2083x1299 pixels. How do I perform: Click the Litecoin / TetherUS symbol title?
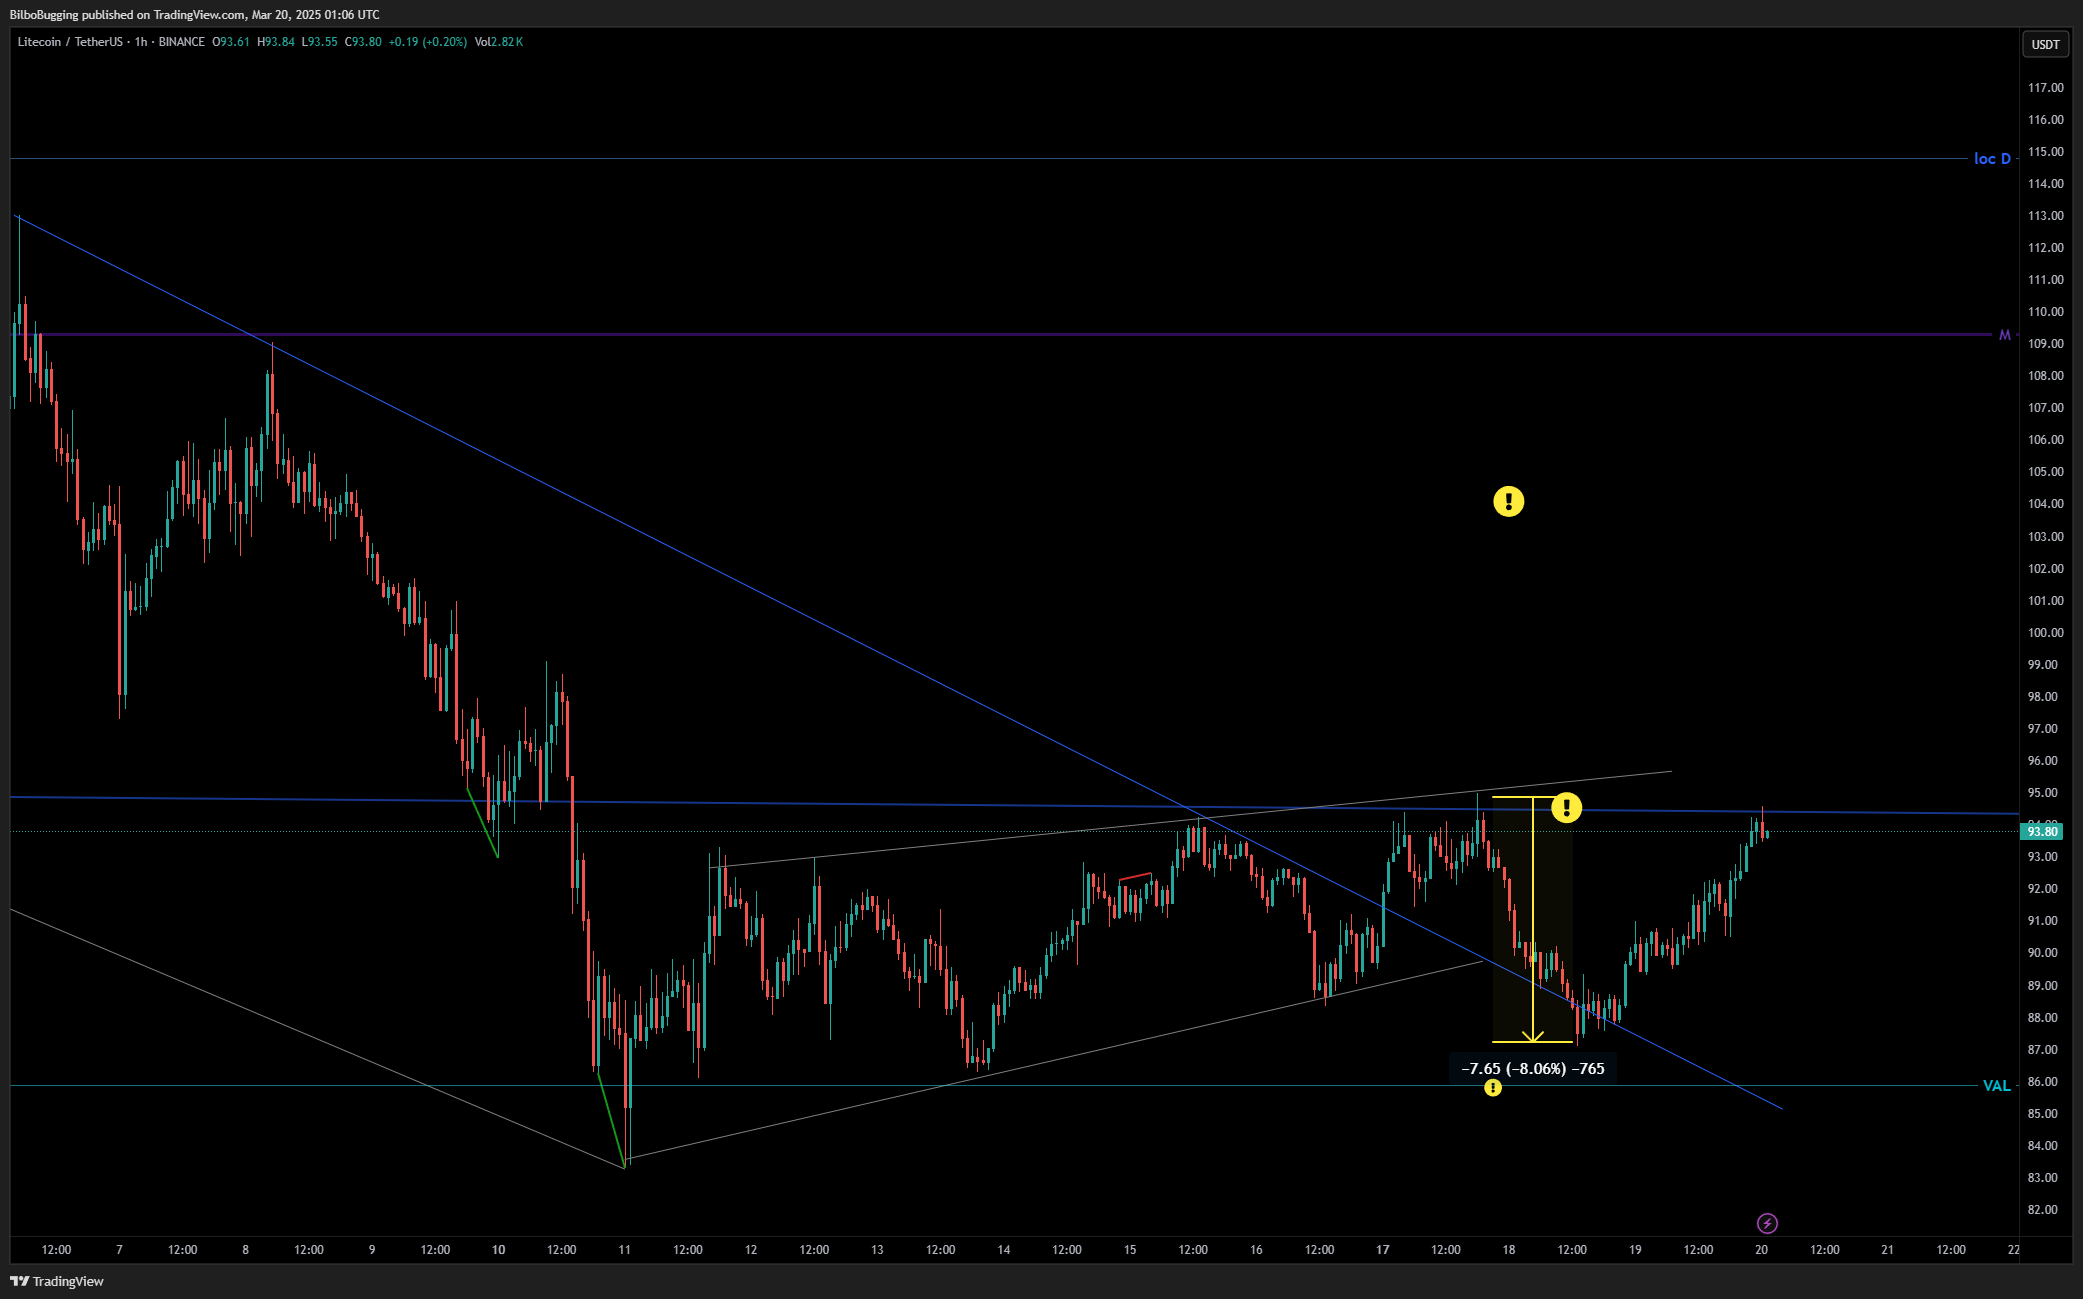pos(70,42)
